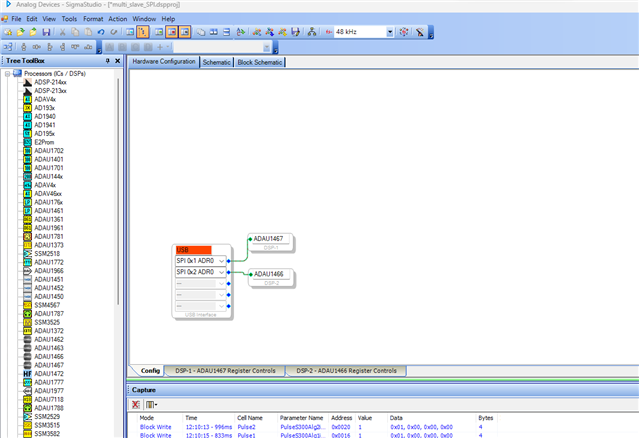Toggle the highlighted Tree ToolBox view button

click(x=143, y=32)
